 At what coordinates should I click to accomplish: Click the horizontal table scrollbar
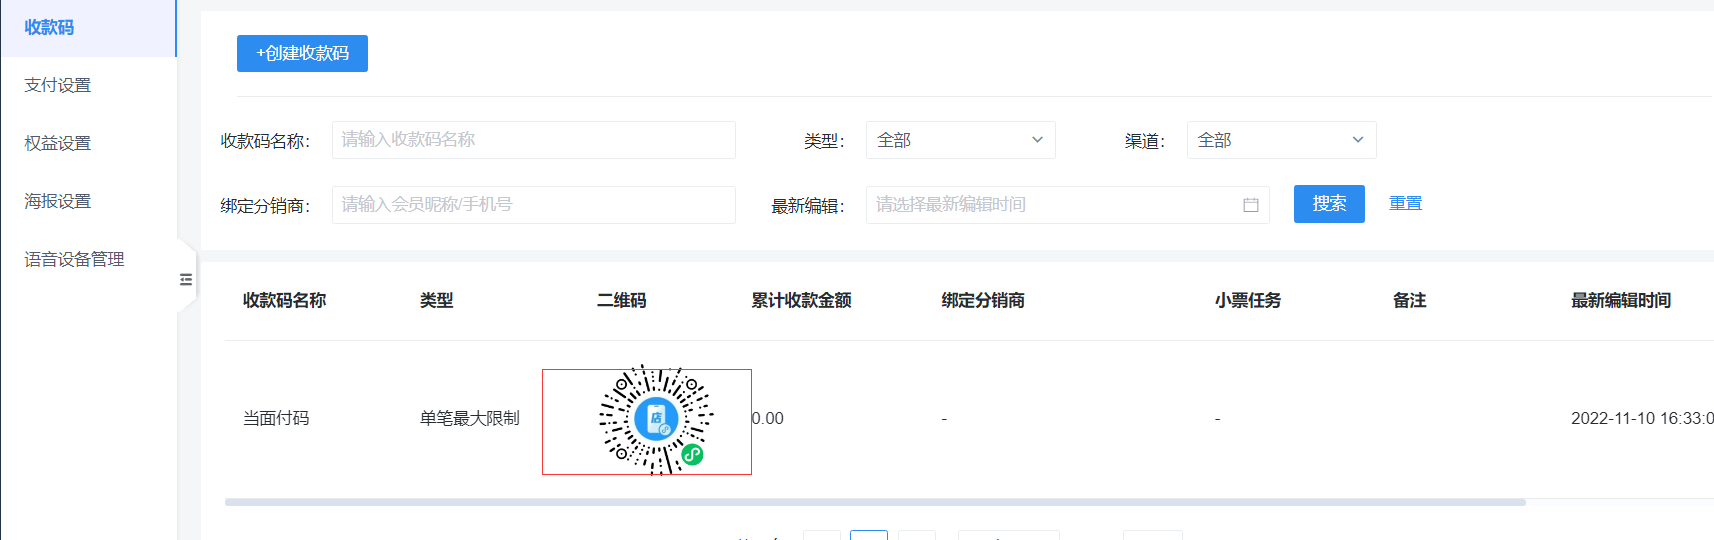point(875,502)
